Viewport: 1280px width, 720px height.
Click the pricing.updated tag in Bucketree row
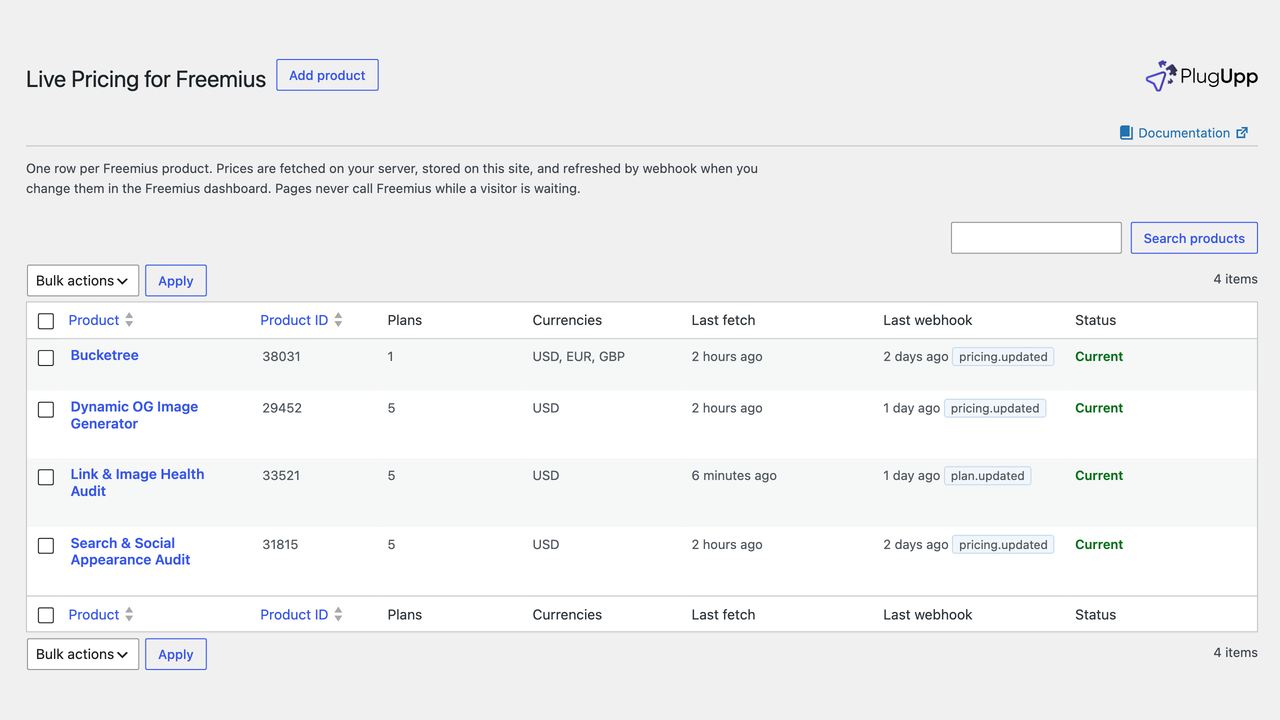click(1003, 357)
